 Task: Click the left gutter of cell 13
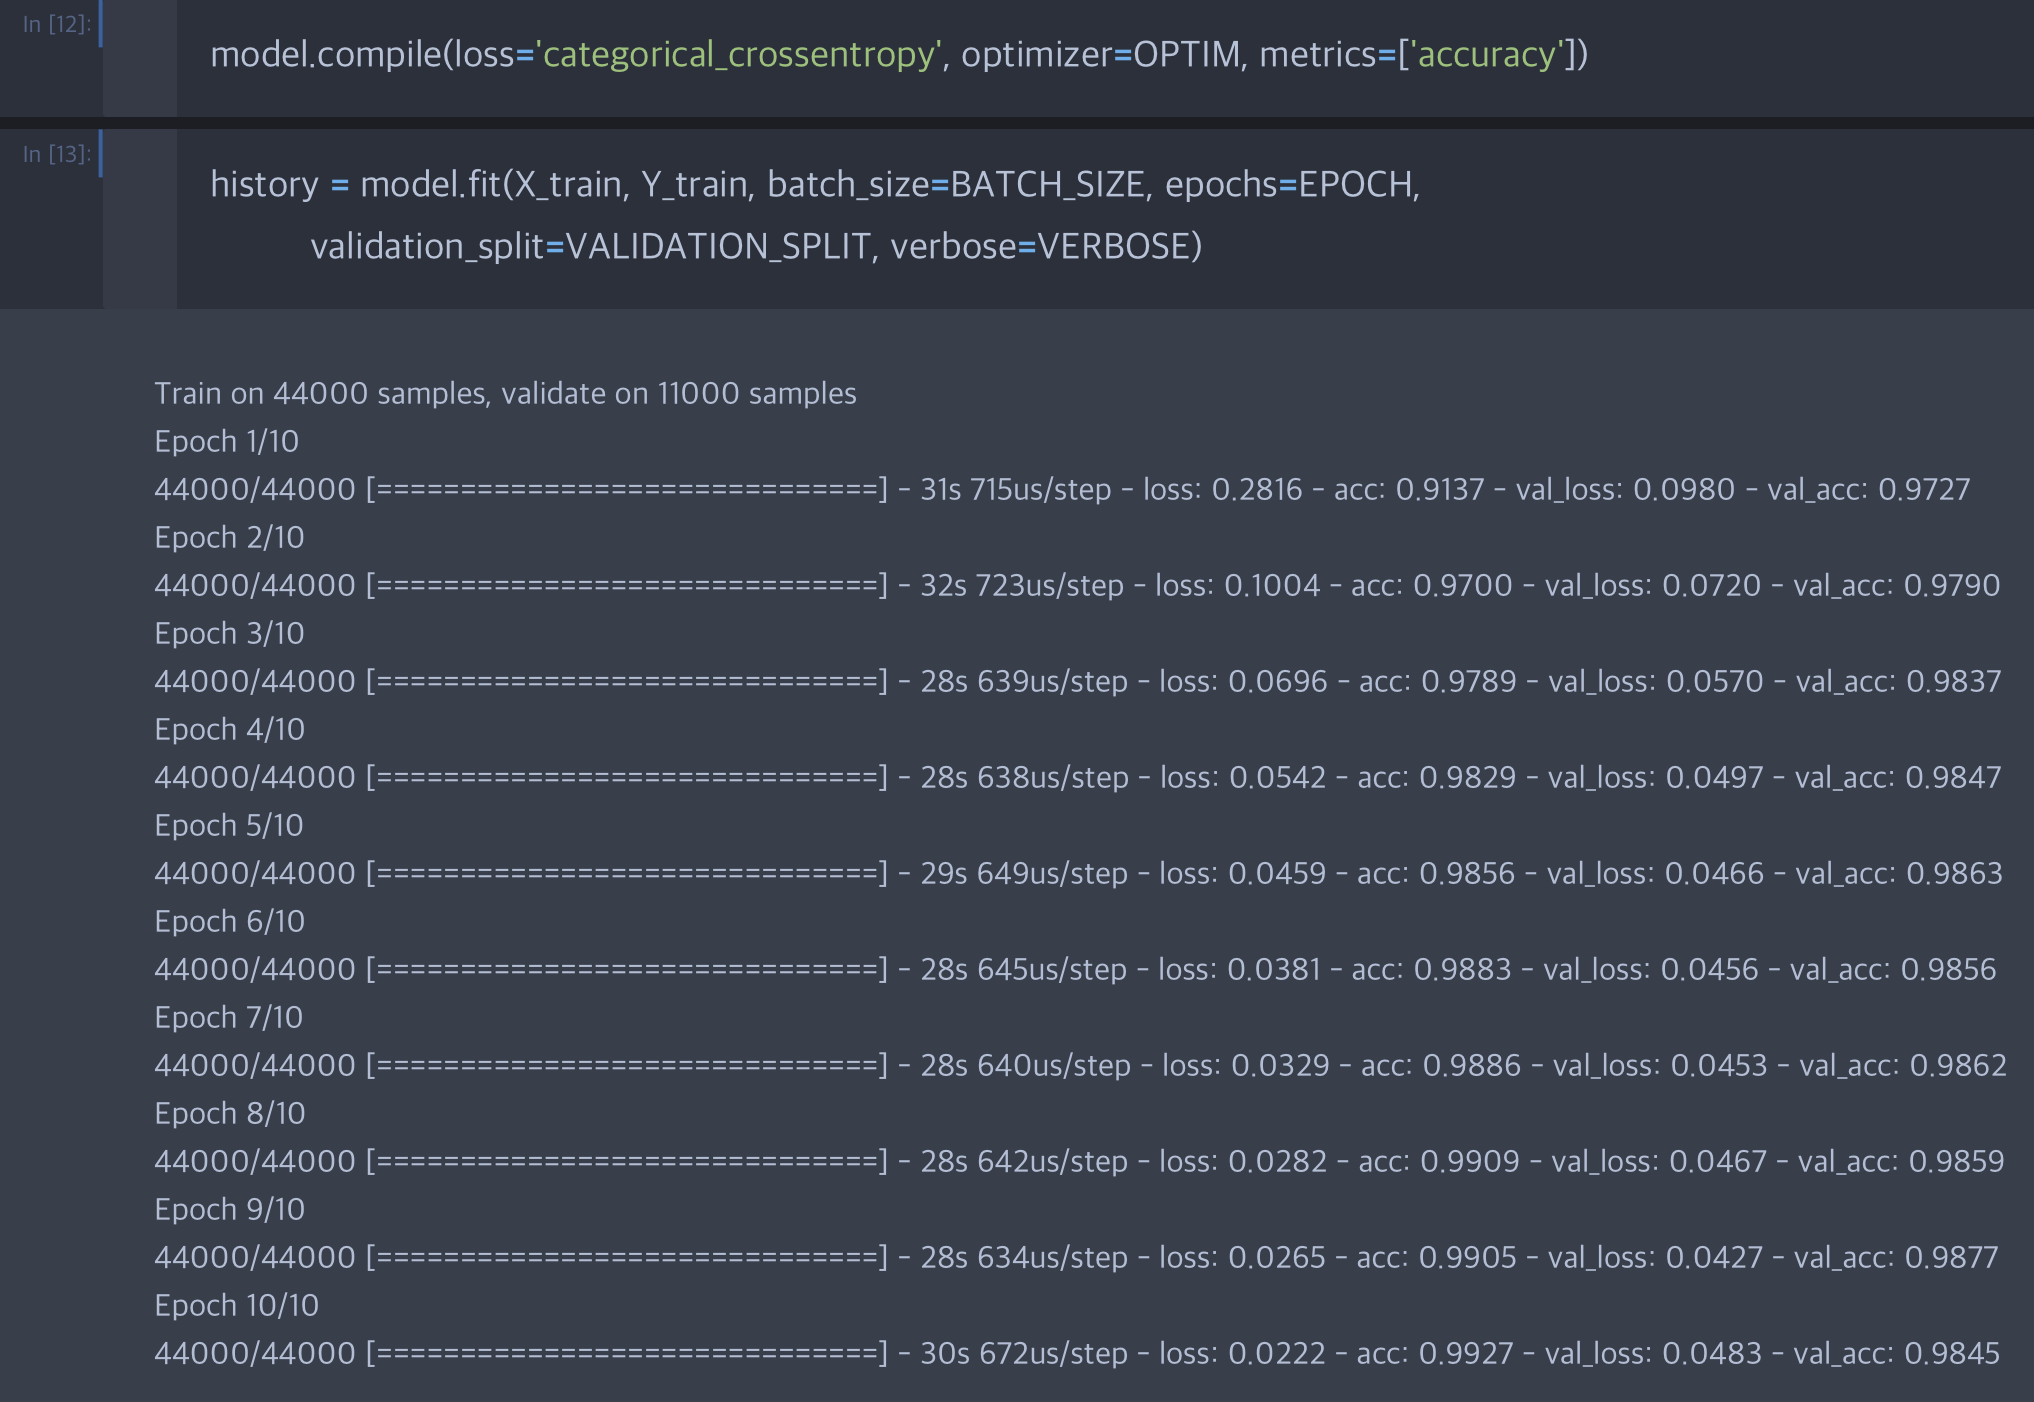(140, 218)
